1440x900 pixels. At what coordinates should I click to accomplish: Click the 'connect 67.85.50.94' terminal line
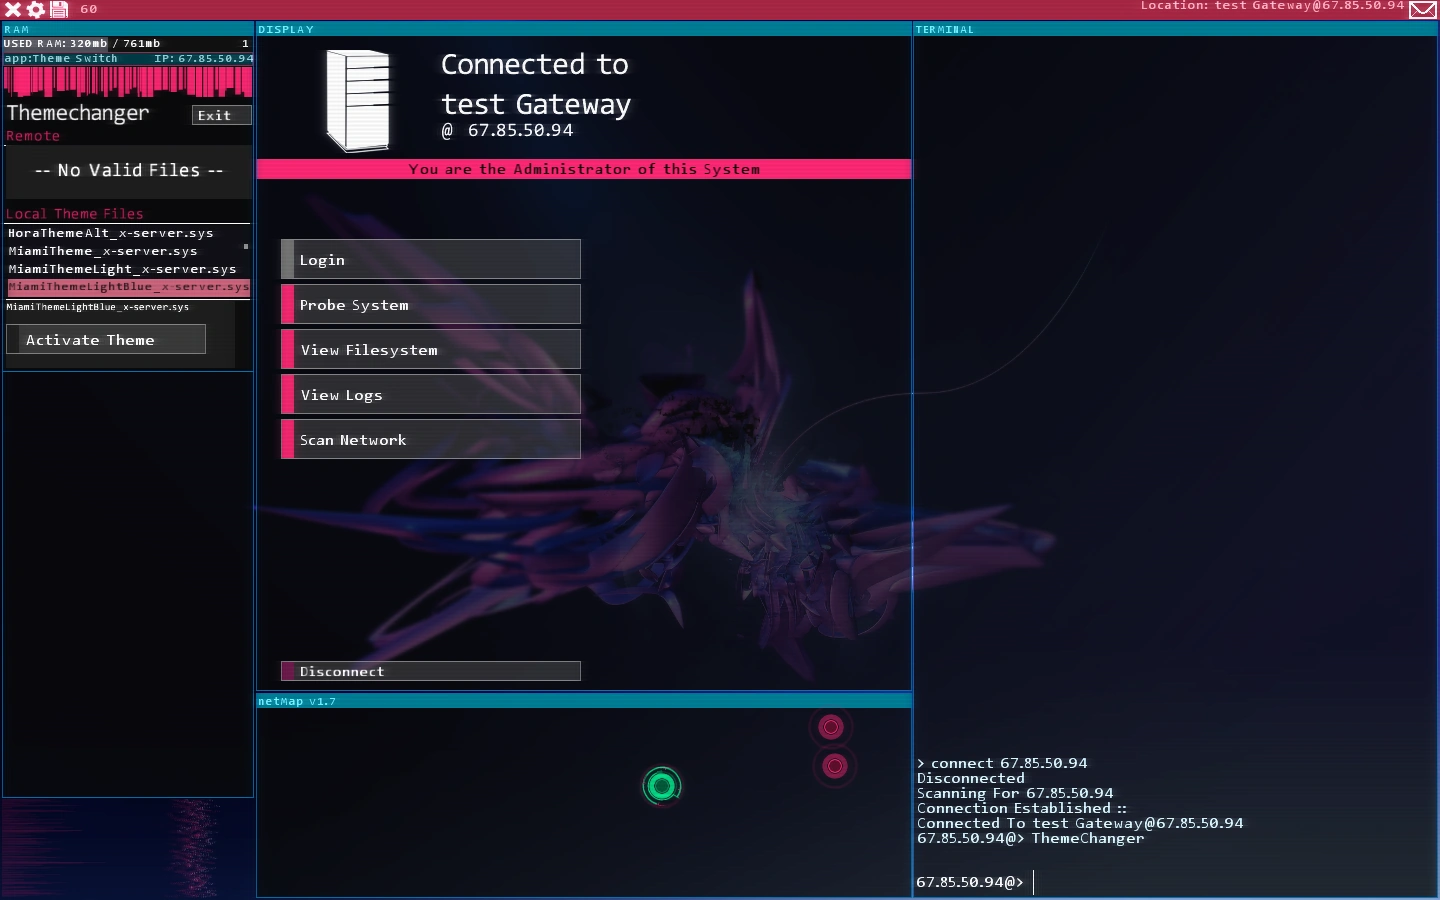tap(1002, 763)
